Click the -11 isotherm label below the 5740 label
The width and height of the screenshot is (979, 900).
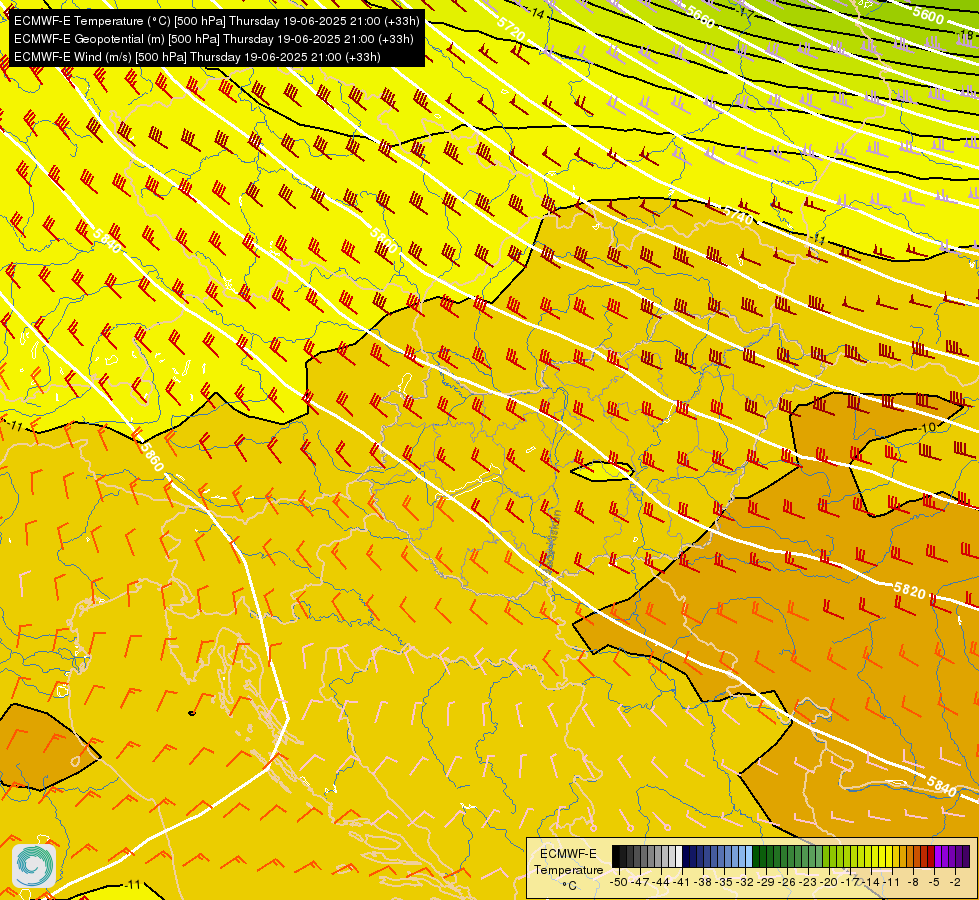pos(817,240)
